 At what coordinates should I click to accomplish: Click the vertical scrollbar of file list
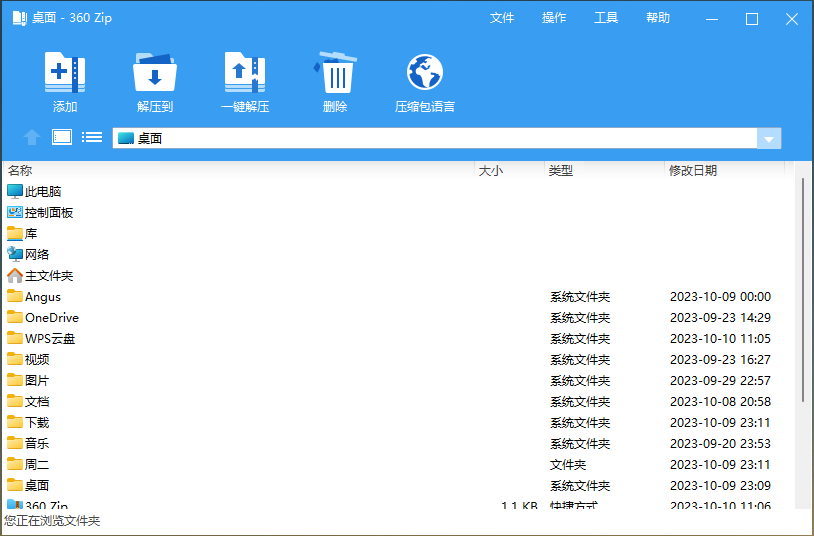coord(803,290)
